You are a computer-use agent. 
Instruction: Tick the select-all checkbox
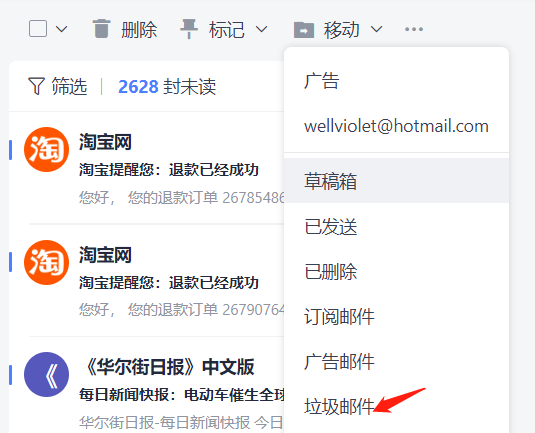pyautogui.click(x=38, y=29)
